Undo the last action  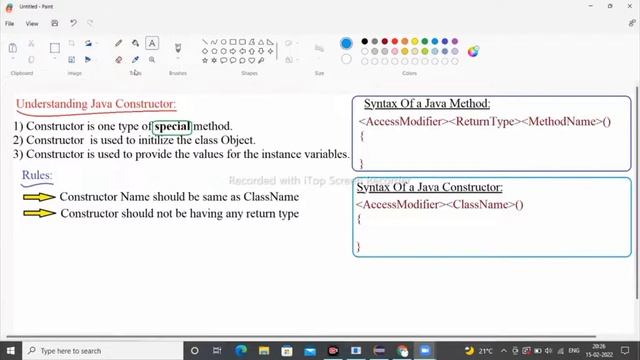[x=73, y=23]
